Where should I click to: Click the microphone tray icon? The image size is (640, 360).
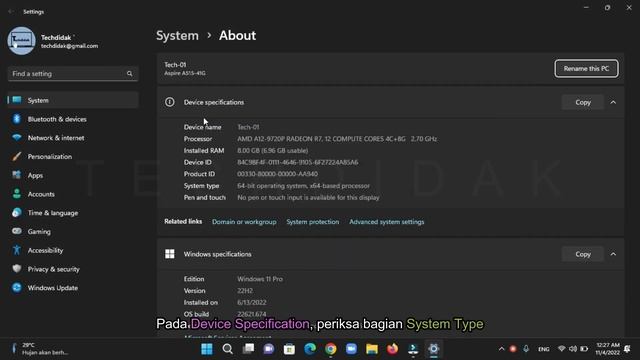click(x=526, y=349)
